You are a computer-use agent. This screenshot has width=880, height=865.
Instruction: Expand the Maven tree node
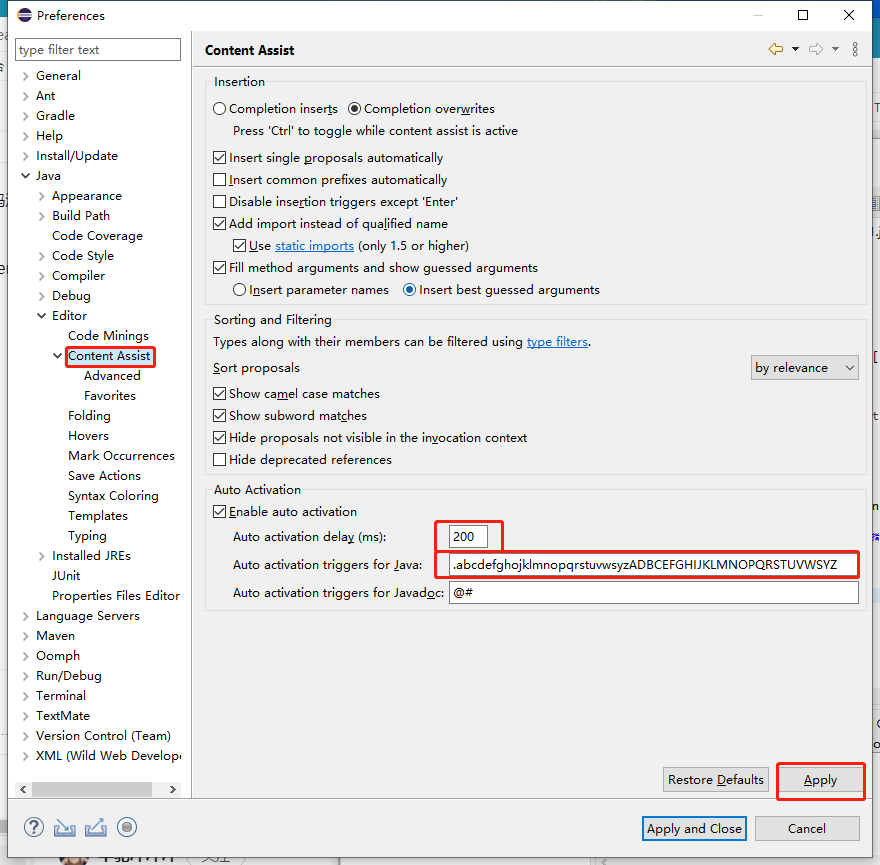25,636
